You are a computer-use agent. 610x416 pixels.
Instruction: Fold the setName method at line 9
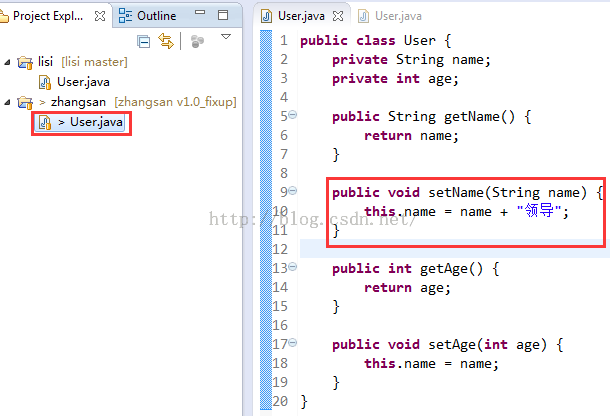(293, 190)
